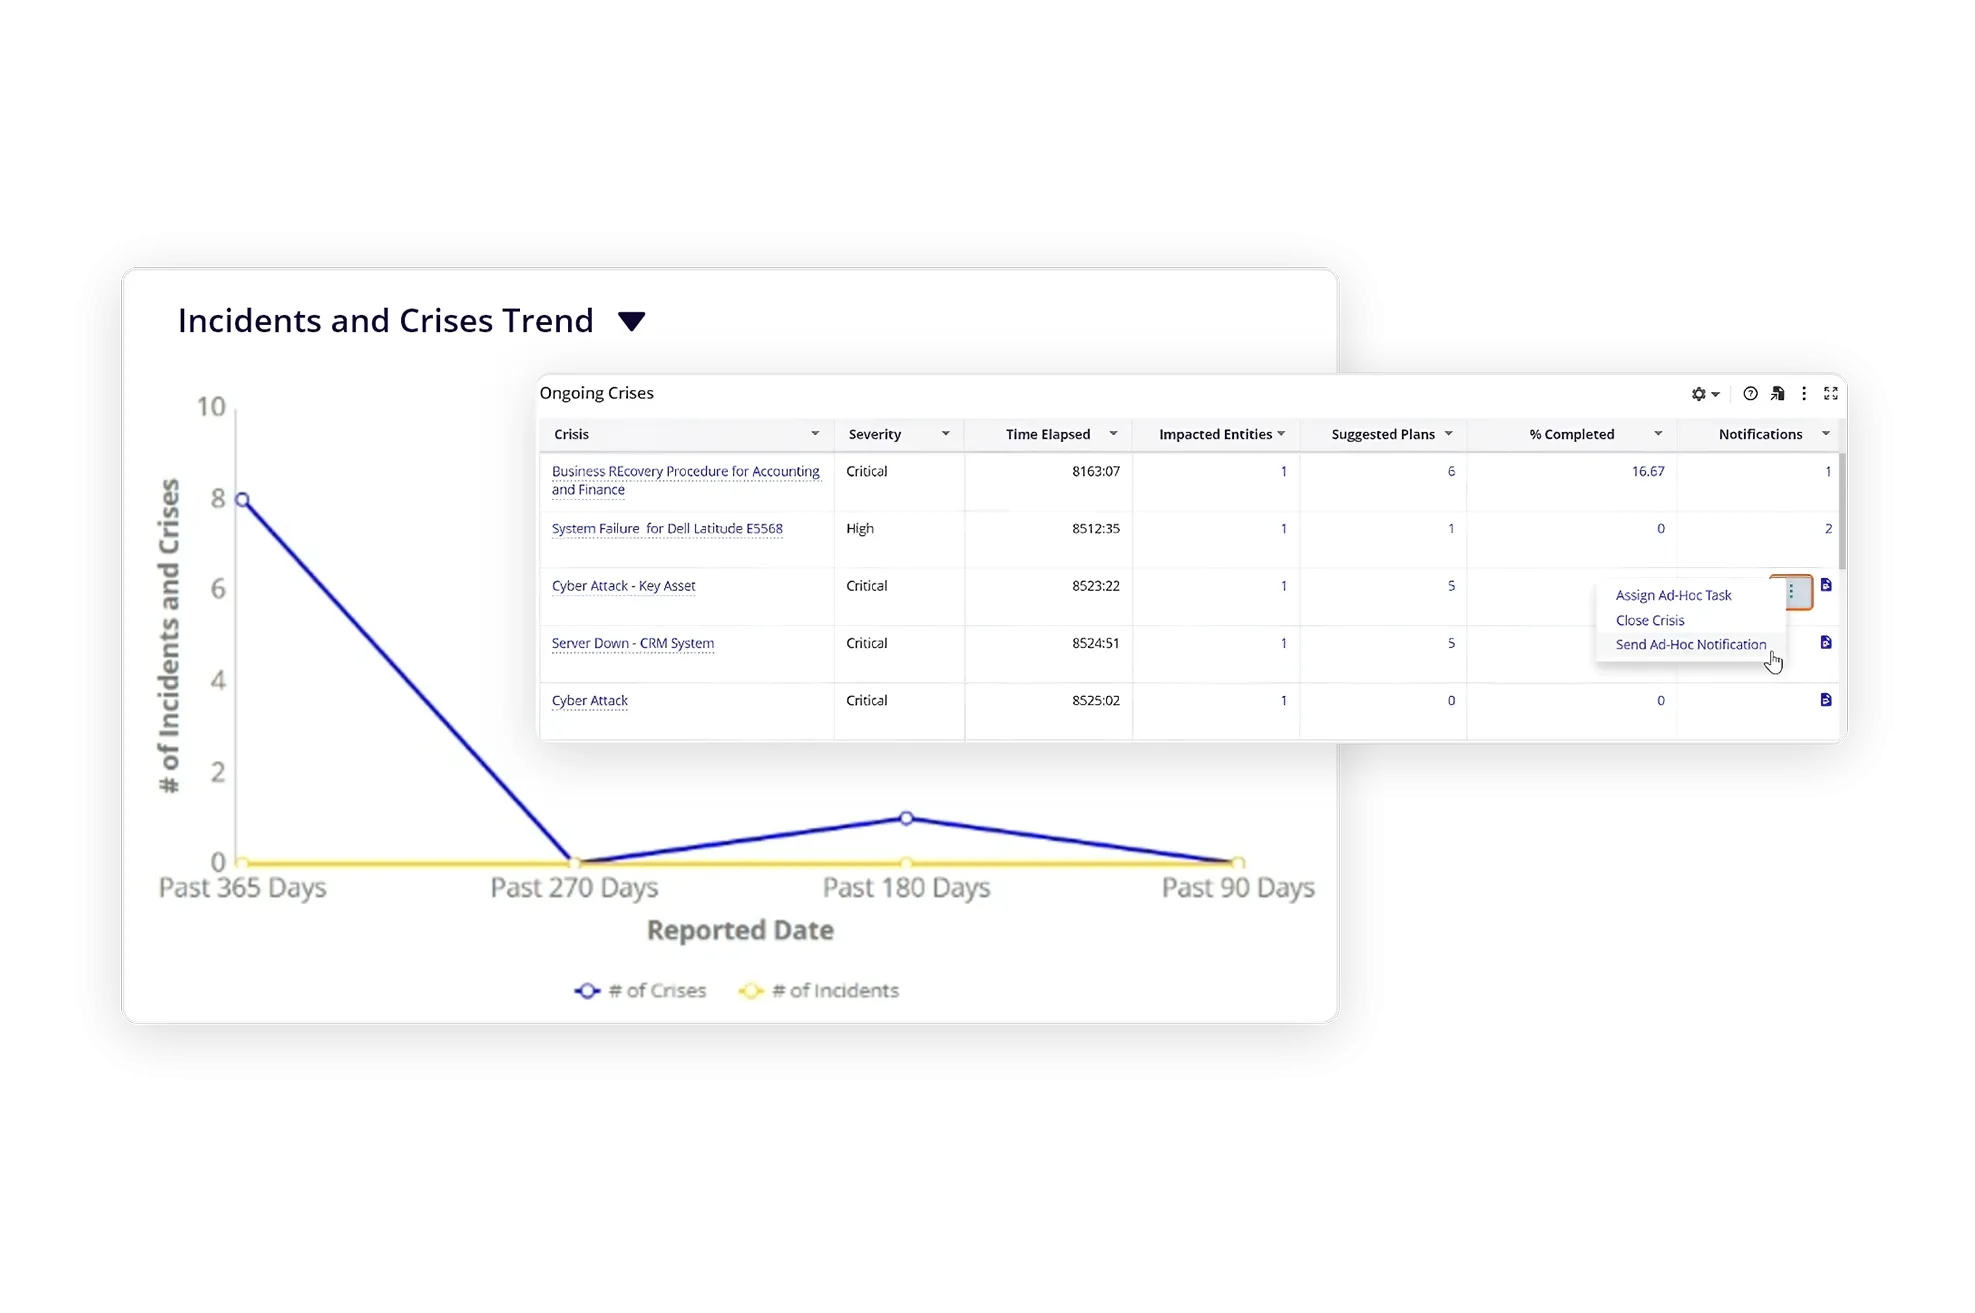The width and height of the screenshot is (1975, 1313).
Task: Open the Crisis column filter dropdown
Action: [815, 434]
